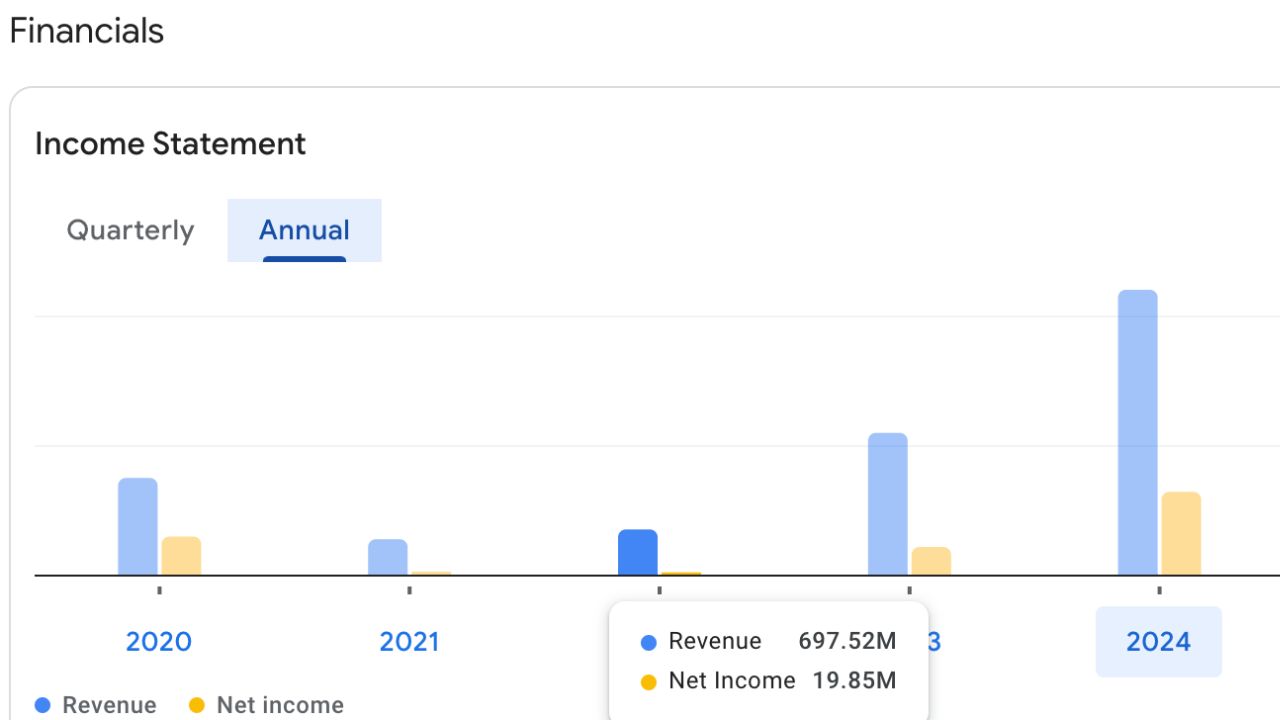
Task: Click the 697.52M revenue value in tooltip
Action: click(847, 641)
